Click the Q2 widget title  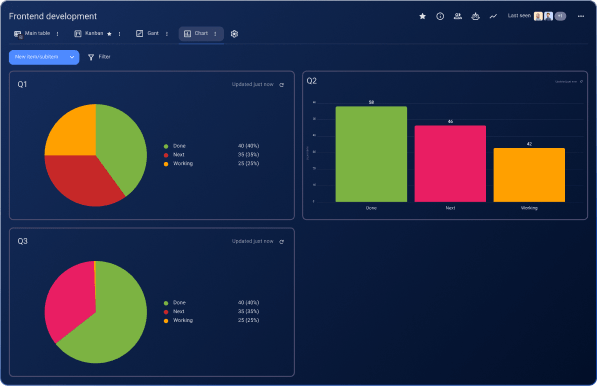311,81
